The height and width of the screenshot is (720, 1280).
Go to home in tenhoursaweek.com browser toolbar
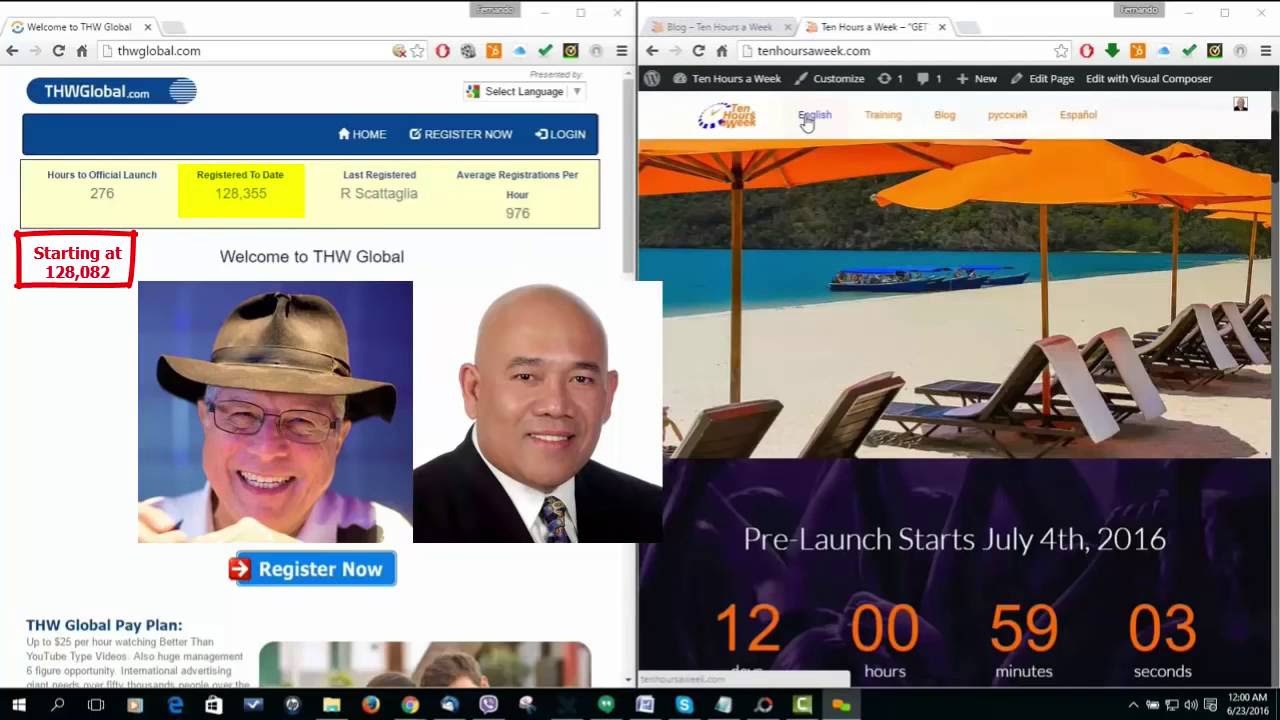[x=722, y=51]
